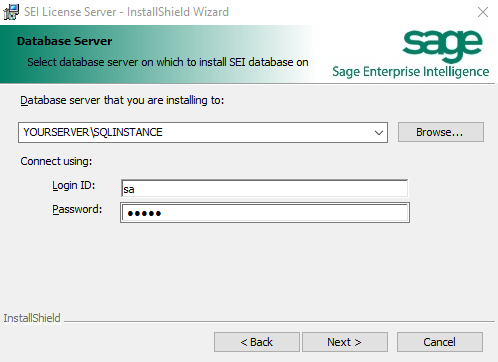Proceed with the Next > button

(345, 342)
